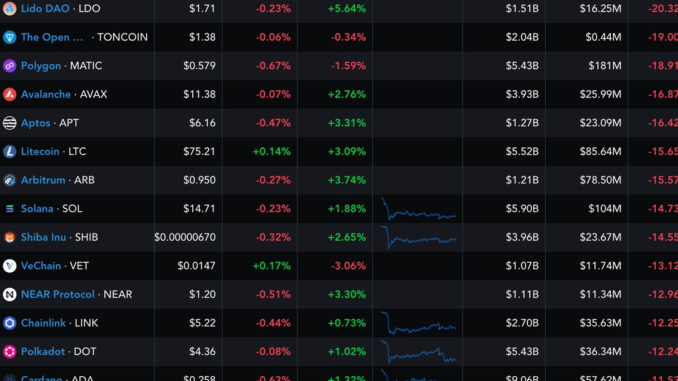Click the Toncoin diamond logo icon
The image size is (678, 381).
pyautogui.click(x=10, y=37)
